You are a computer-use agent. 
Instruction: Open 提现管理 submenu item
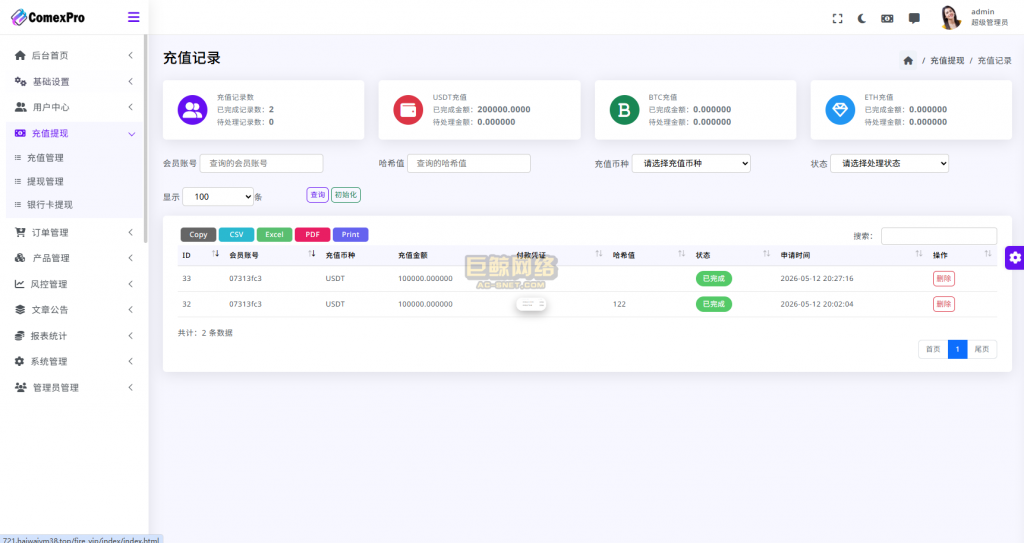[x=45, y=181]
